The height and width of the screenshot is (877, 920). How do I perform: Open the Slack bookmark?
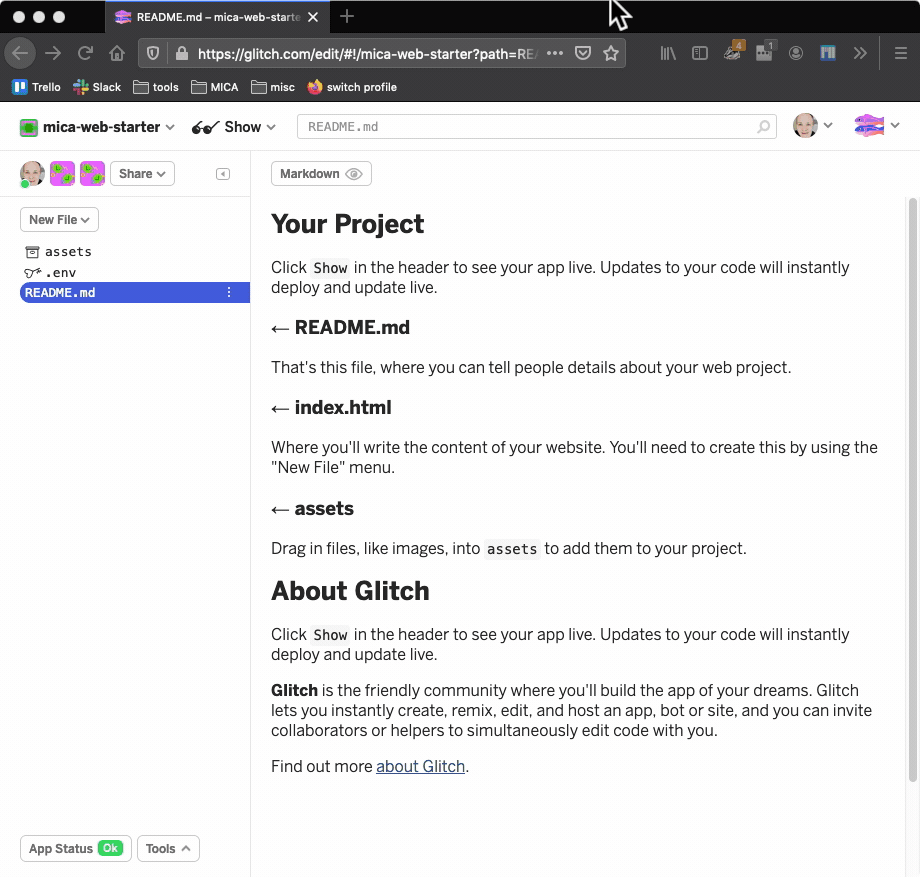[97, 87]
